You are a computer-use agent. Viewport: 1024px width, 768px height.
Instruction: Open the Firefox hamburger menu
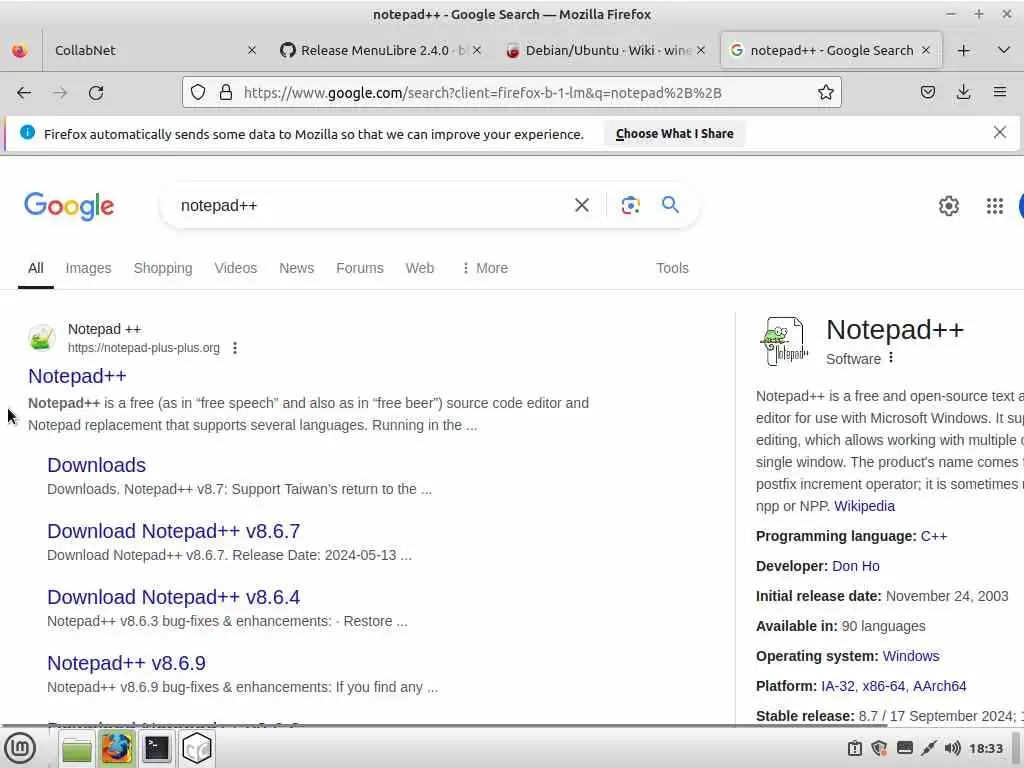click(1000, 93)
